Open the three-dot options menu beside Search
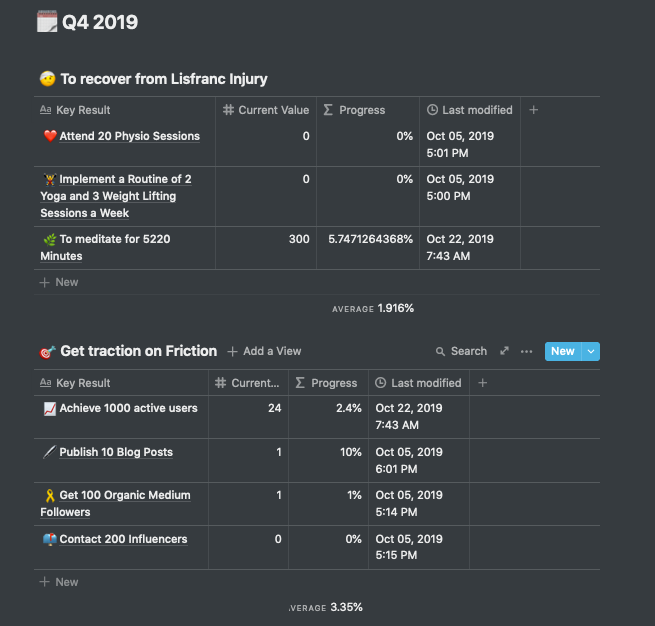The image size is (655, 626). [x=526, y=351]
